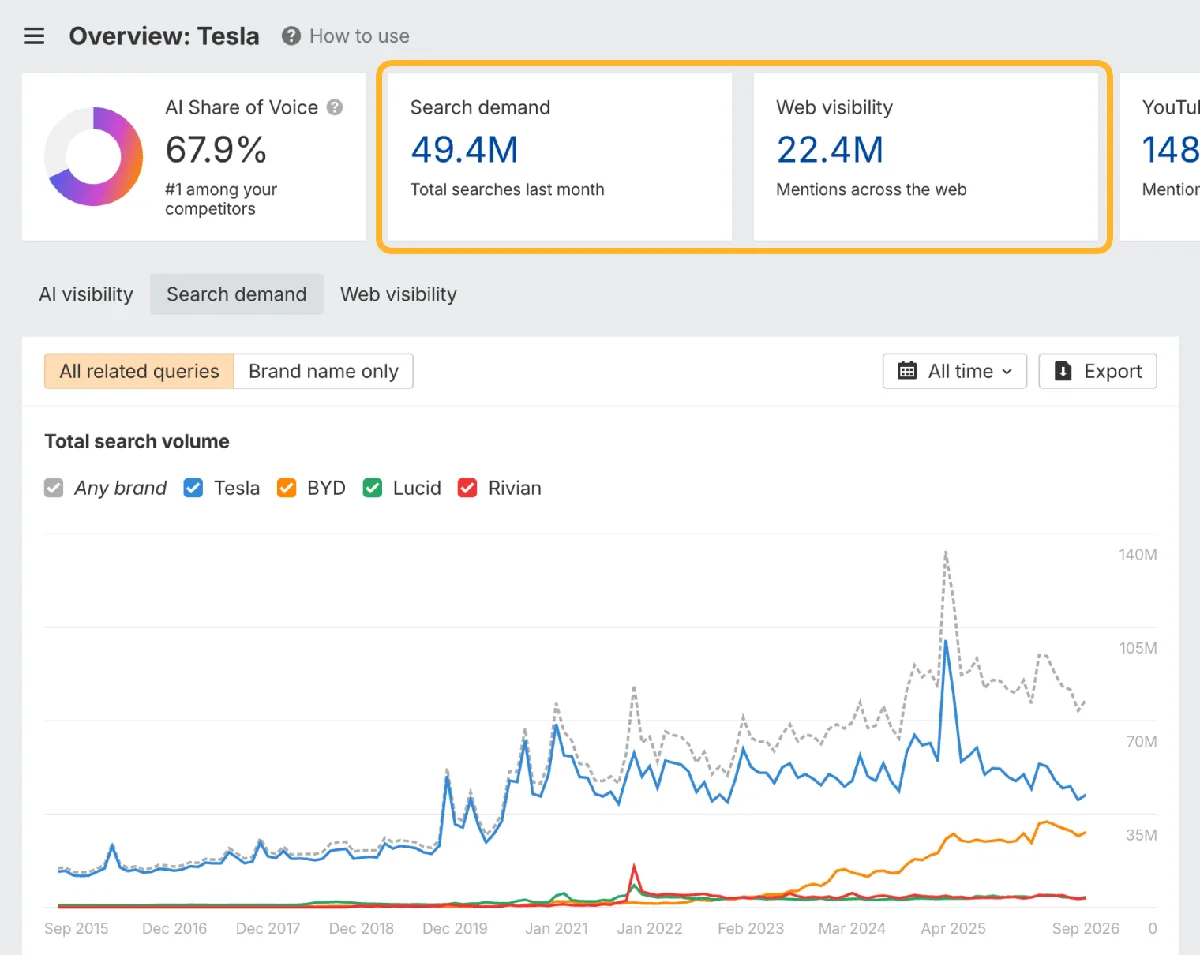Viewport: 1200px width, 955px height.
Task: Toggle the BYD series checkbox
Action: [x=287, y=488]
